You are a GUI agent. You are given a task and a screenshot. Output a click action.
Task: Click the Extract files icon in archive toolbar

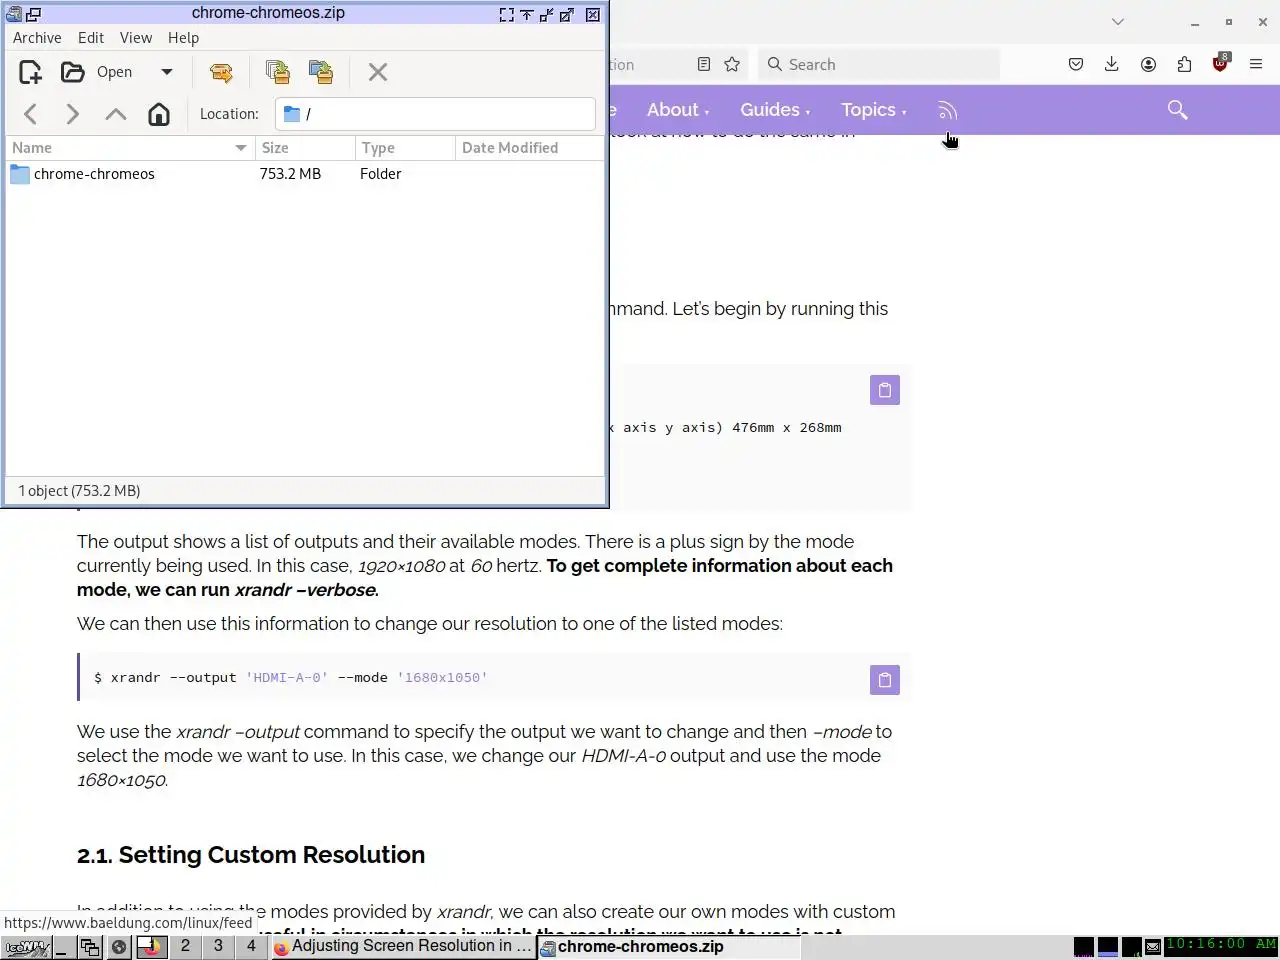(221, 72)
